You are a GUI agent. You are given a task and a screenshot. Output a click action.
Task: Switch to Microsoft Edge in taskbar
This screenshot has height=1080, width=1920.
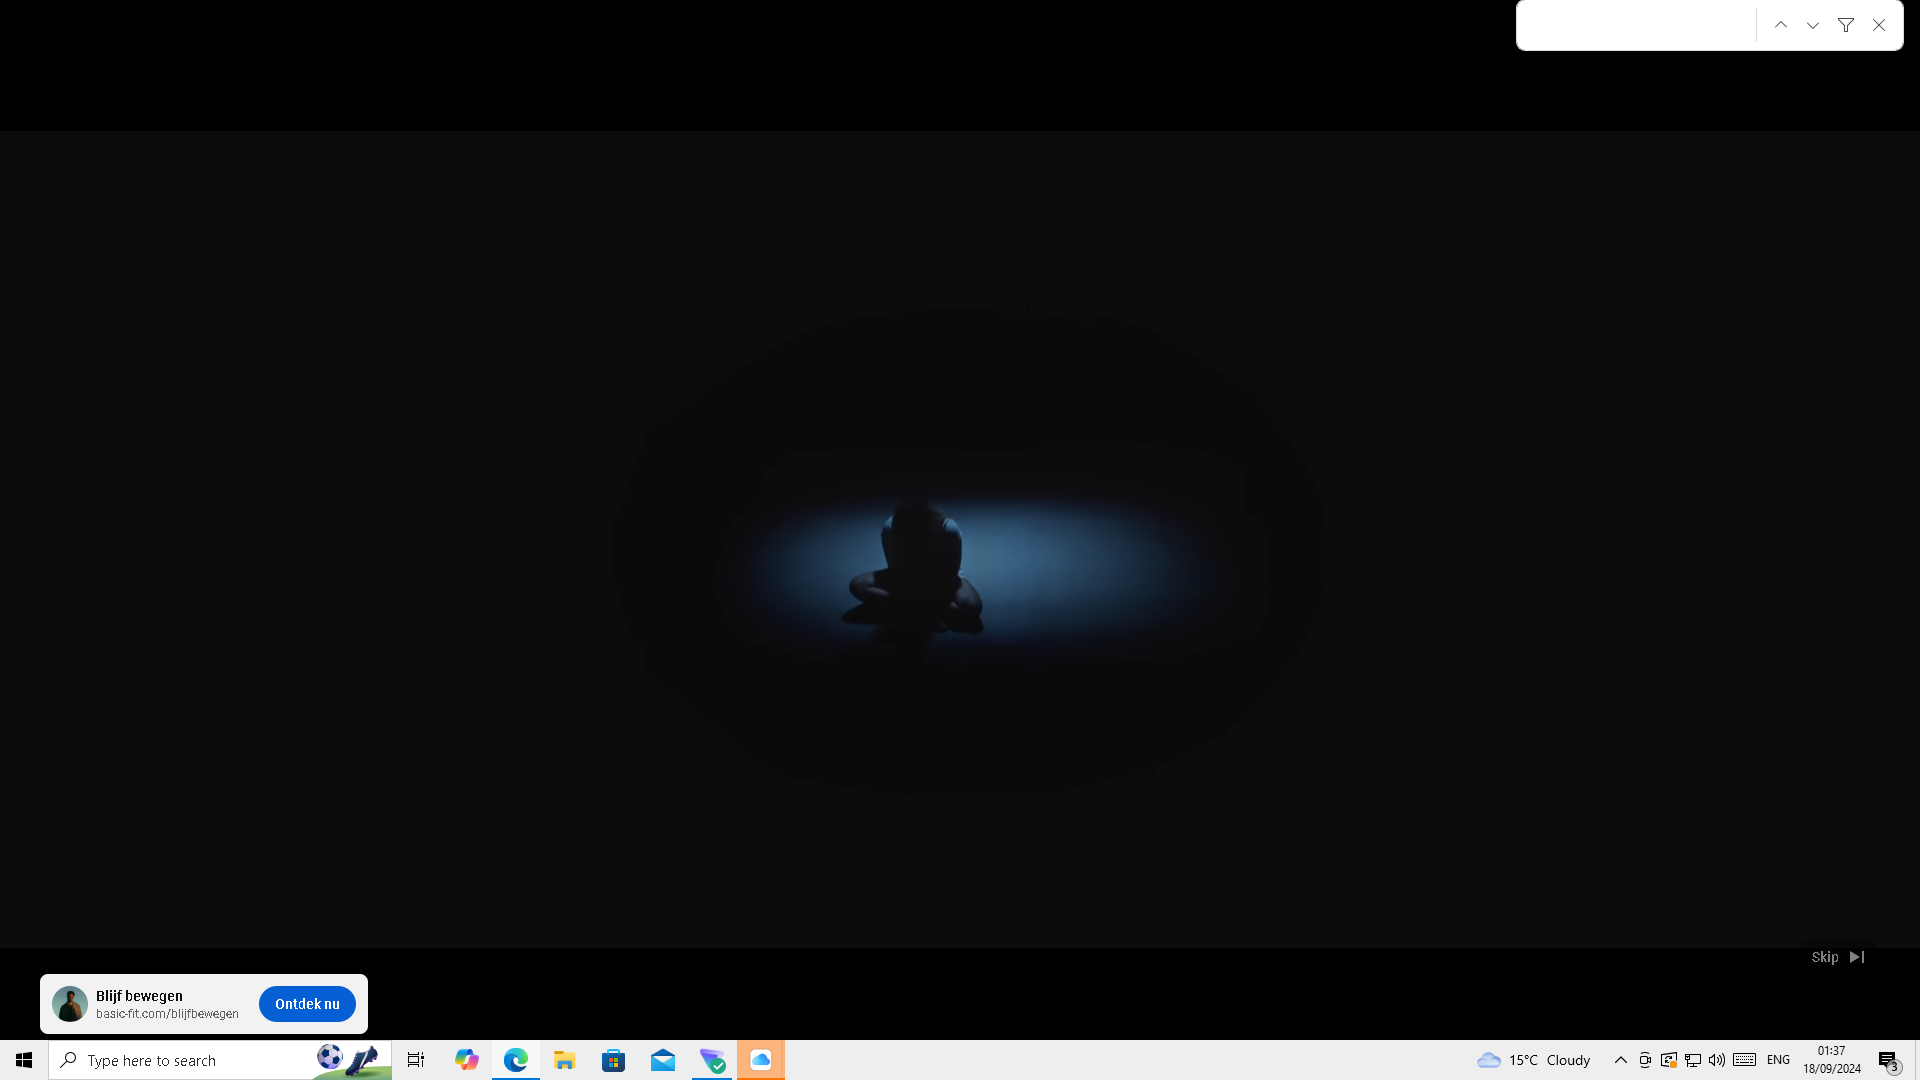point(515,1060)
